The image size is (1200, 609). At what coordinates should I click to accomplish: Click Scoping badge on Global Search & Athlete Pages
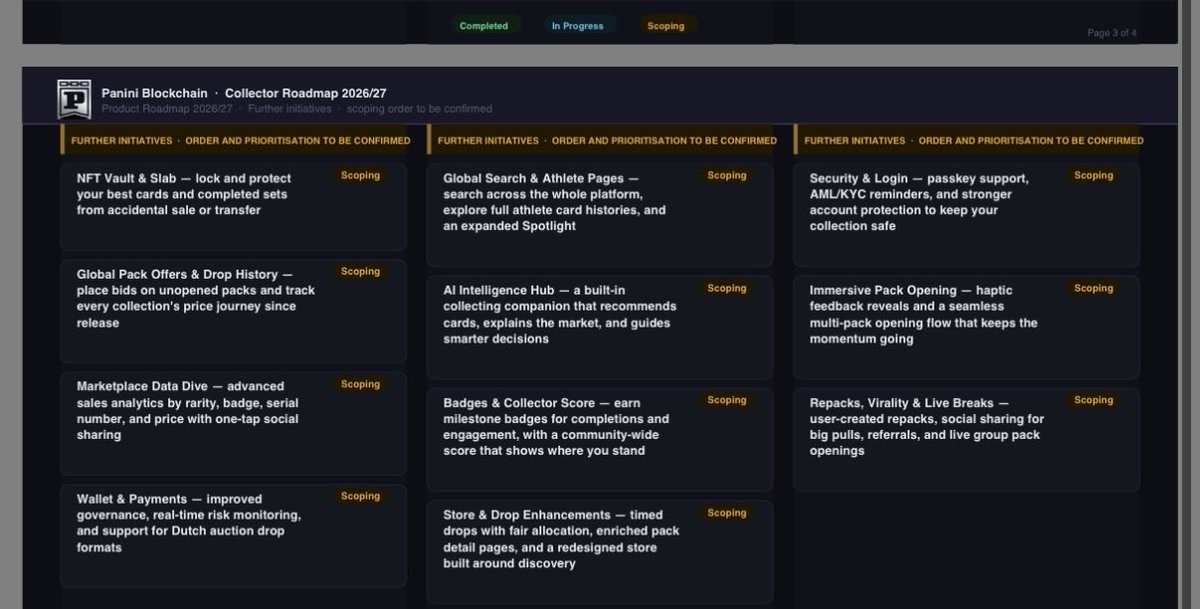(x=727, y=176)
